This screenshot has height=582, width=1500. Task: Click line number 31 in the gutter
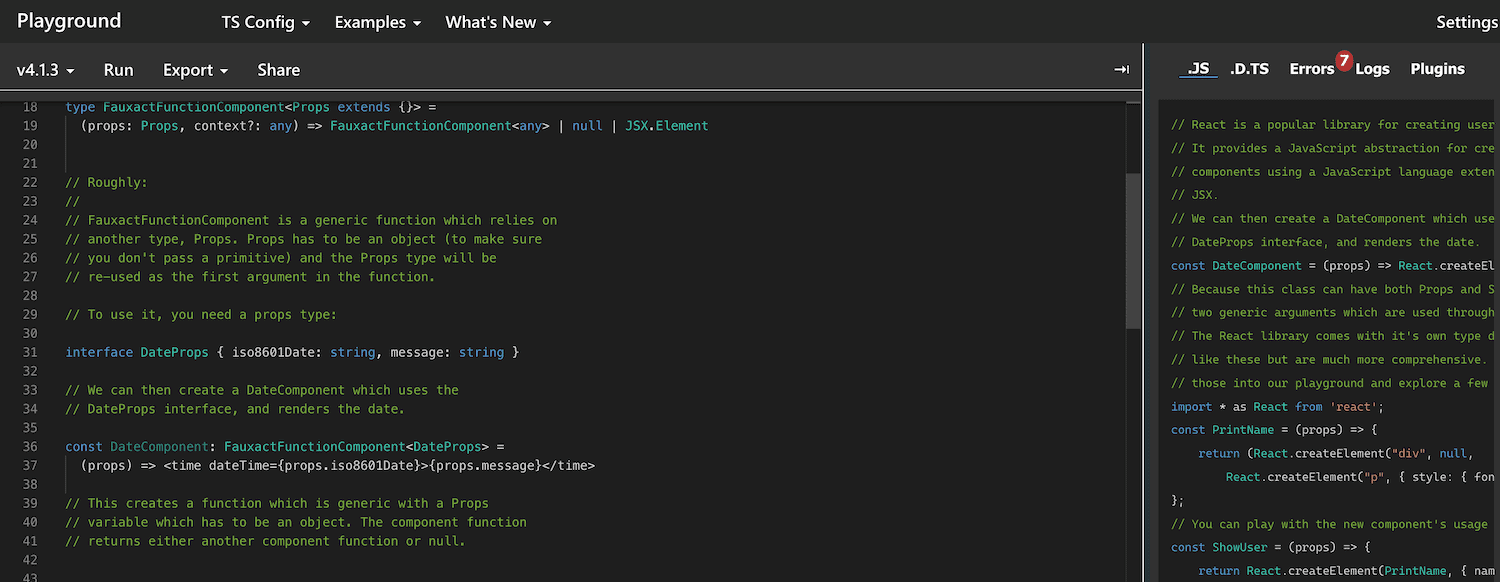click(30, 352)
